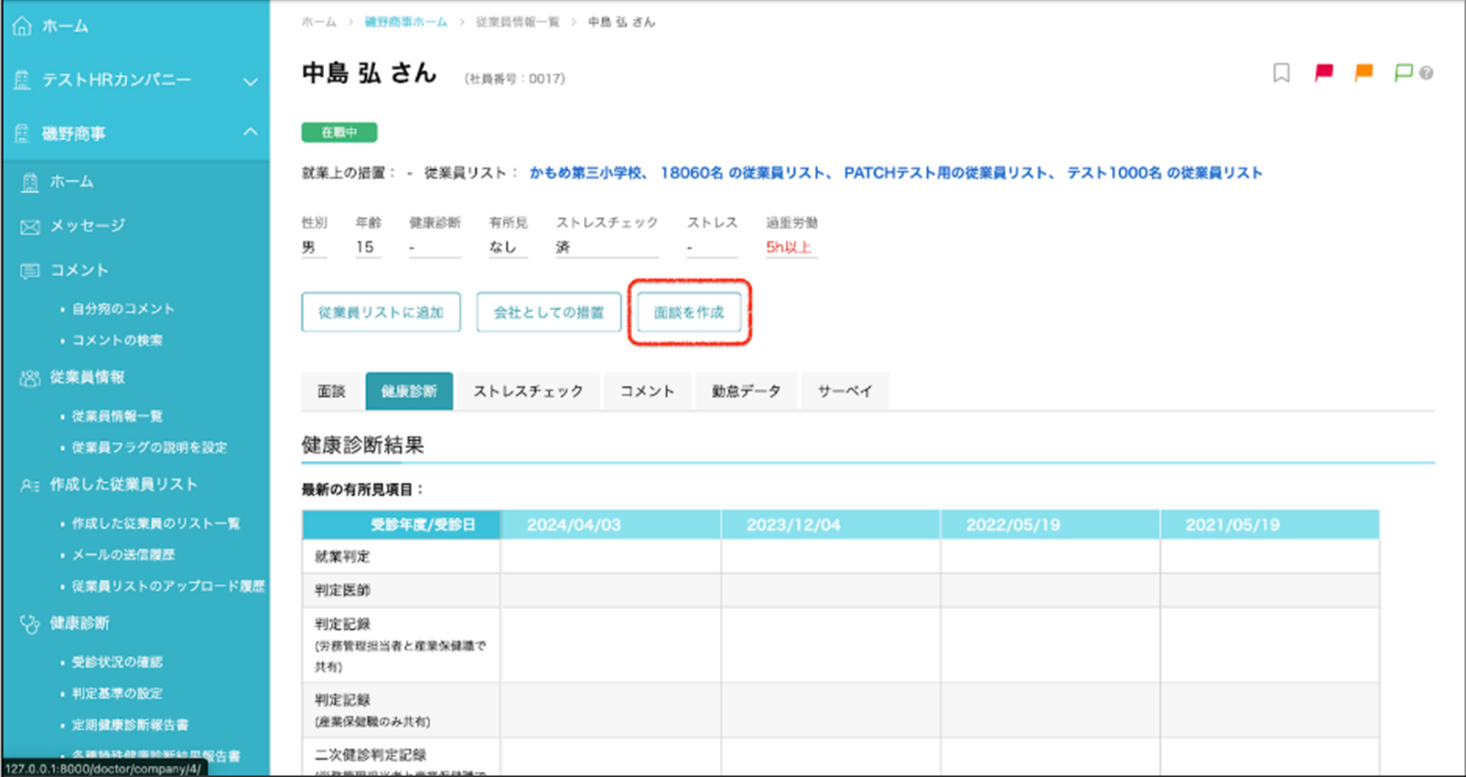This screenshot has height=777, width=1466.
Task: Open the 18060名 の従業員リスト link
Action: [x=743, y=173]
